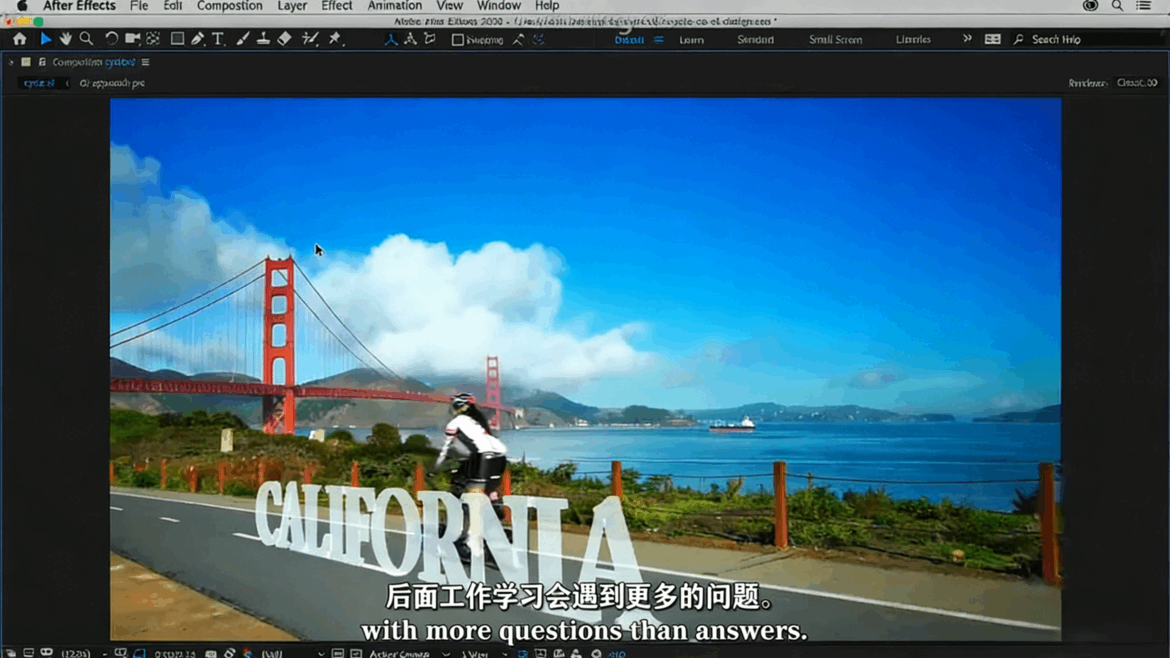This screenshot has height=658, width=1170.
Task: Choose the Type tool
Action: tap(218, 38)
